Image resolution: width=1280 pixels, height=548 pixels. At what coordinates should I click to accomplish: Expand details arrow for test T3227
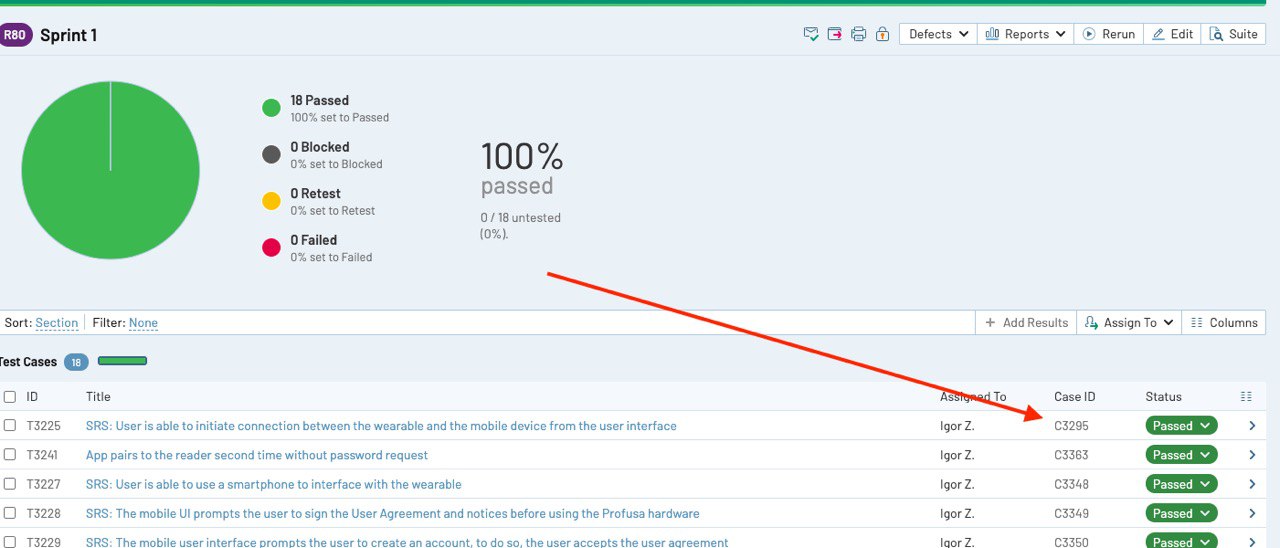(x=1252, y=484)
